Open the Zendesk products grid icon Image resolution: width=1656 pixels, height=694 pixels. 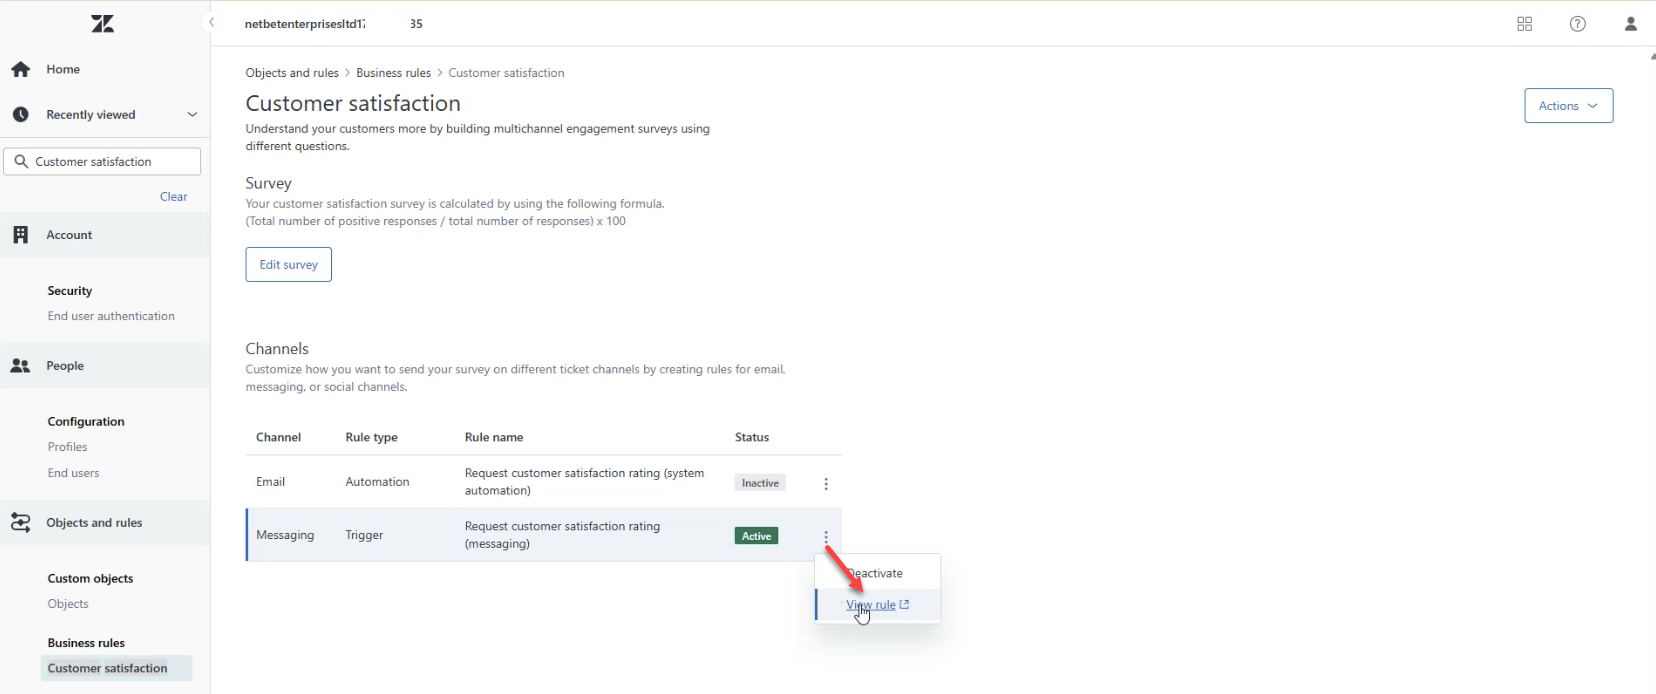1524,24
